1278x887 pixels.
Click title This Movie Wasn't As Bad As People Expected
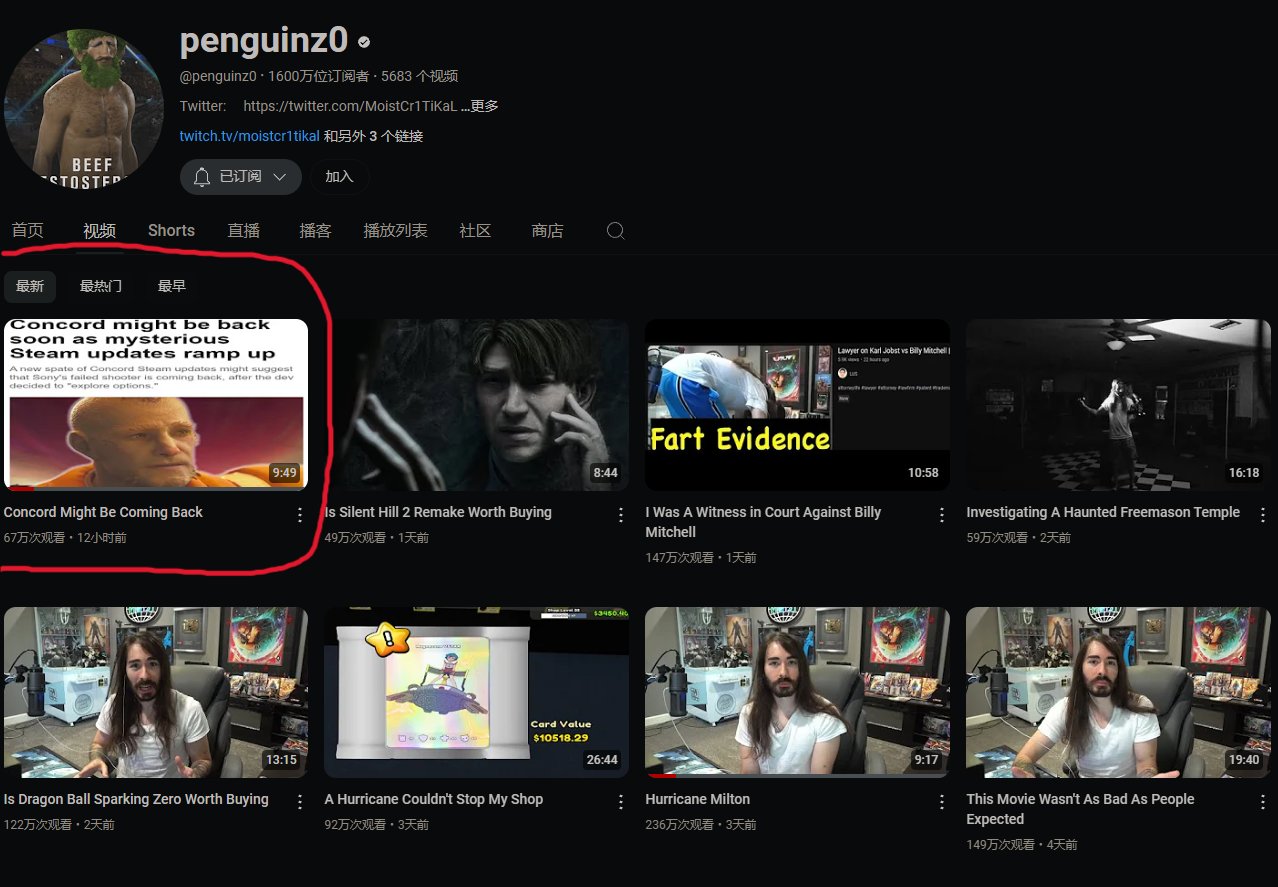tap(1080, 809)
